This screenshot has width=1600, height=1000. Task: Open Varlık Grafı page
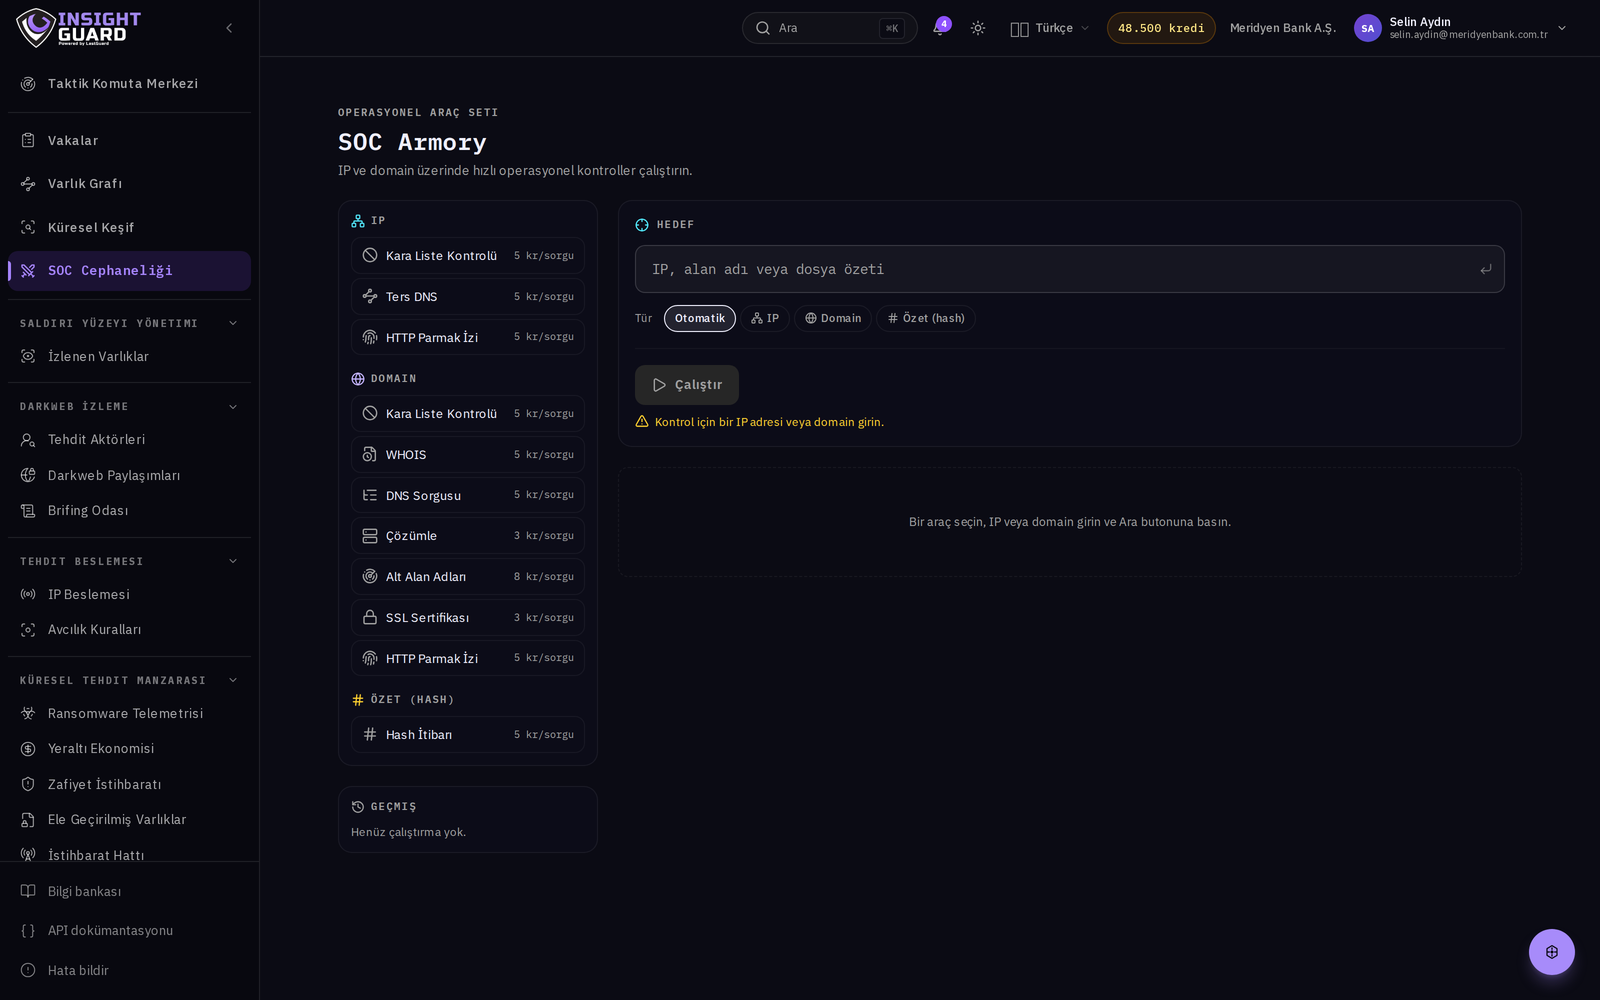coord(129,184)
